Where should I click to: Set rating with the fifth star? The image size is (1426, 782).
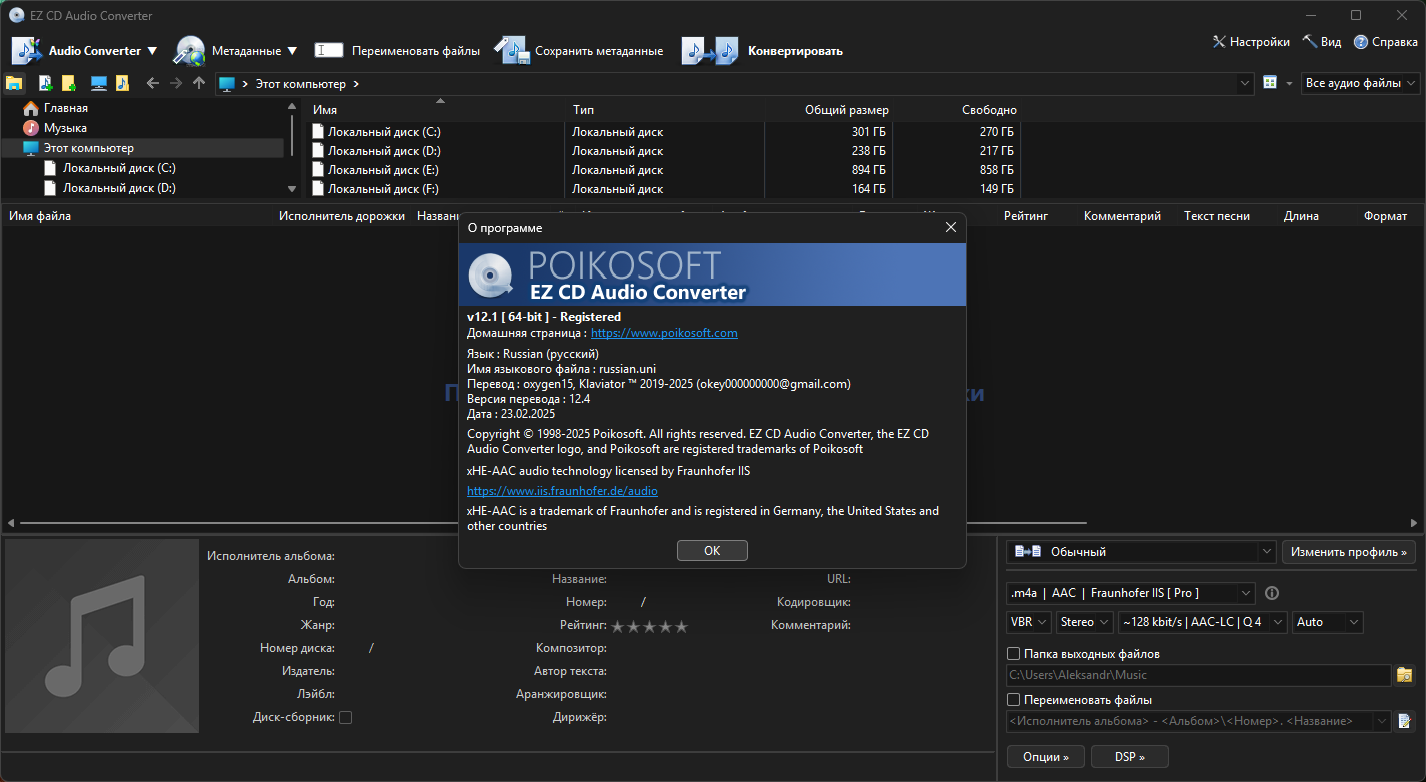(681, 627)
